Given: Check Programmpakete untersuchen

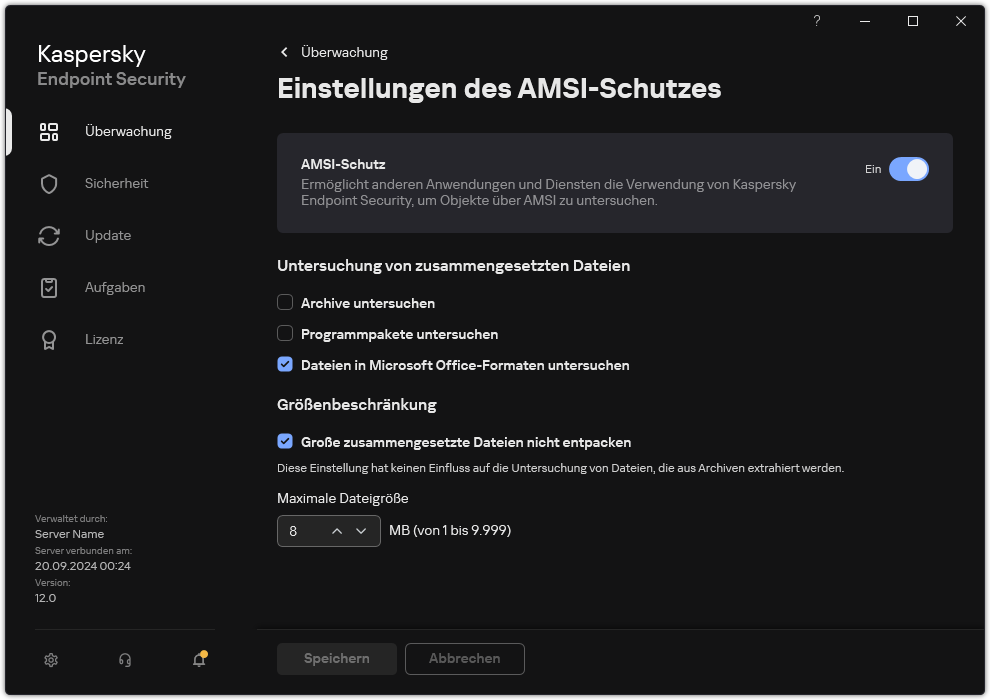Looking at the screenshot, I should 285,333.
